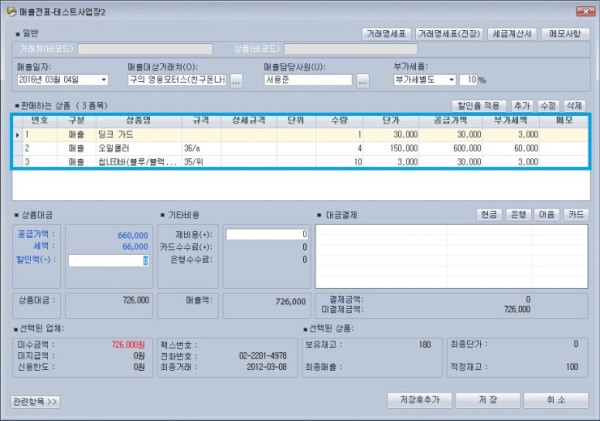Click the 상품명 column header
This screenshot has width=600, height=421.
pos(139,121)
